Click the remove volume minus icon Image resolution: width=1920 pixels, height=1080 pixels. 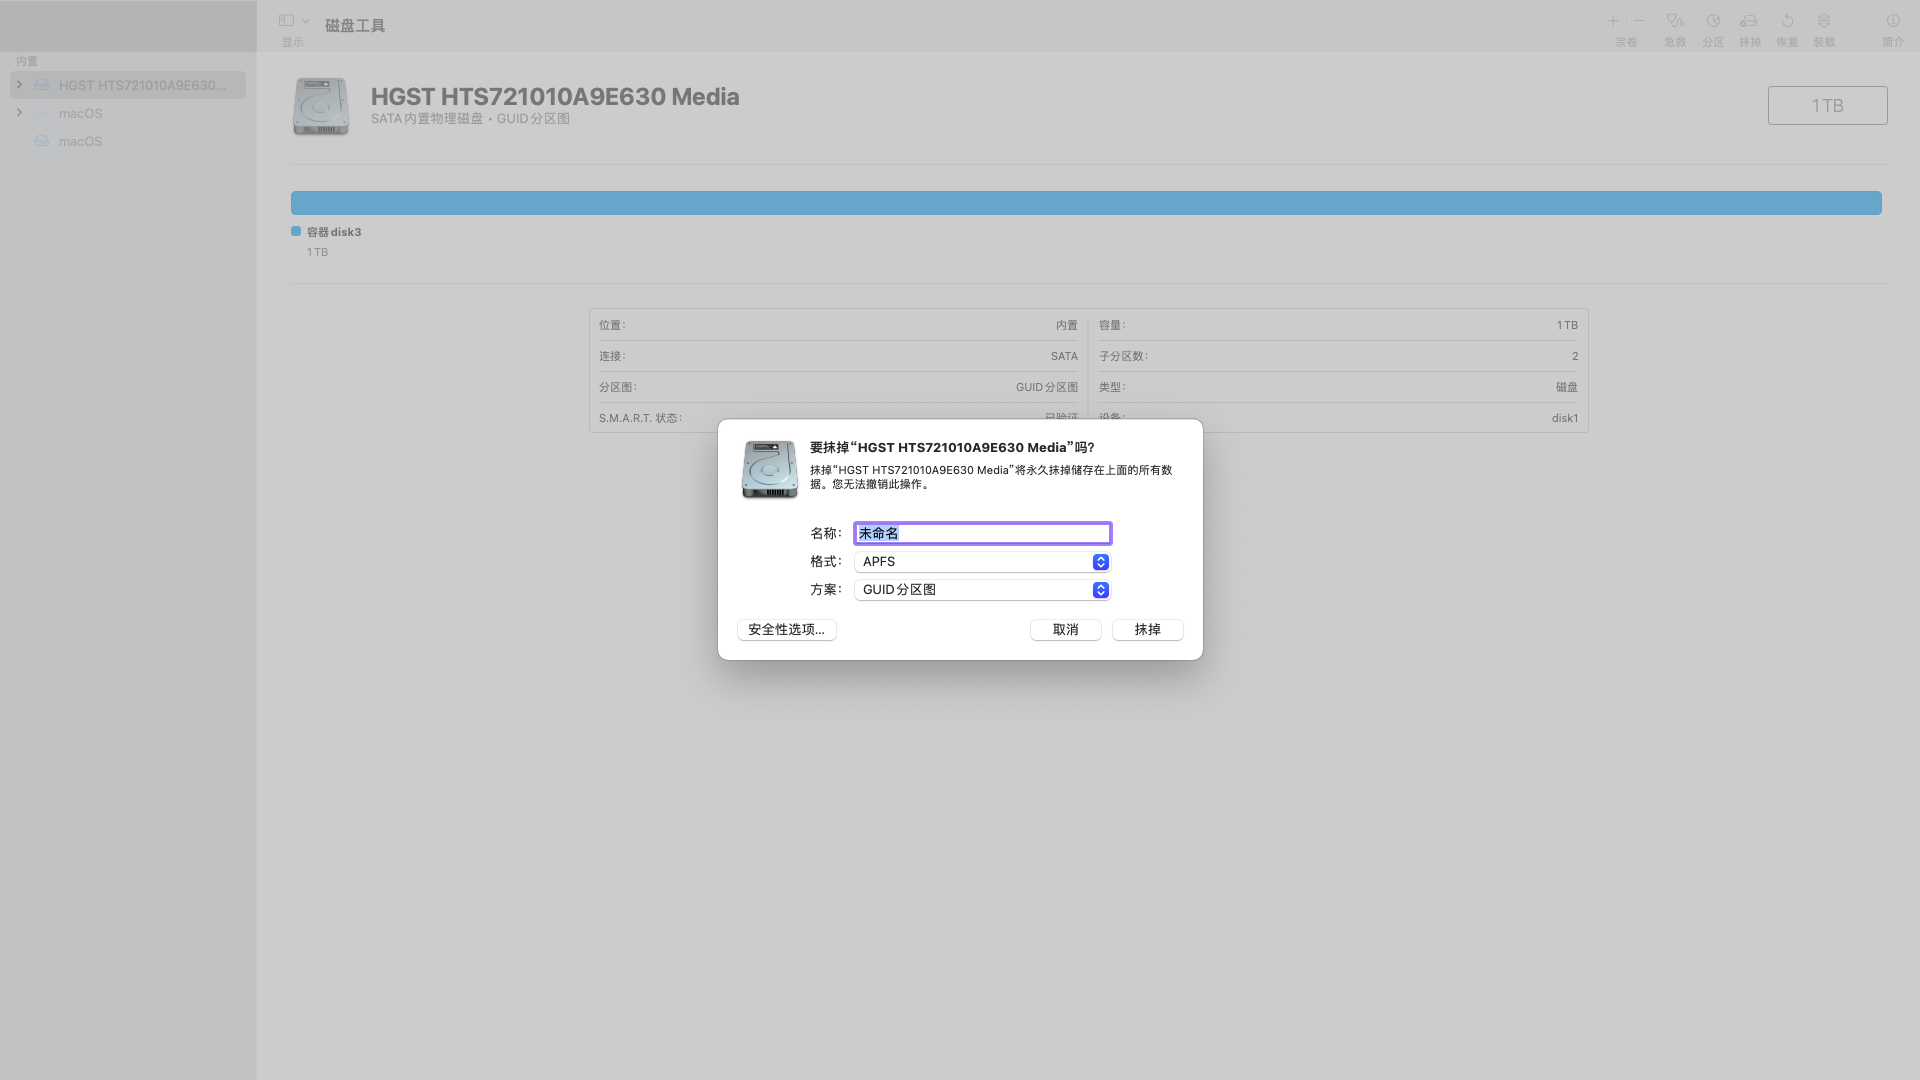[x=1639, y=21]
